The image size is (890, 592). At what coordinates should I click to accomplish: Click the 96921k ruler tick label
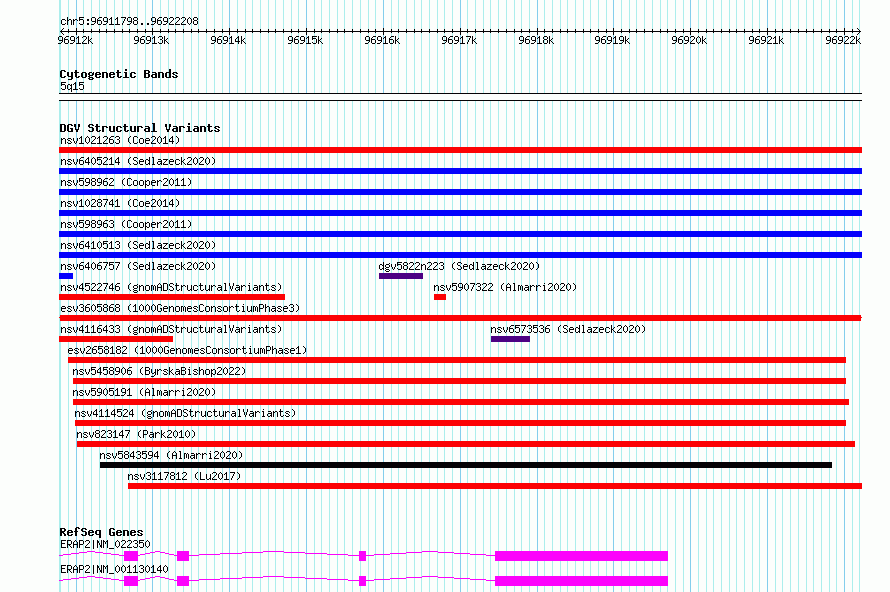pos(766,40)
